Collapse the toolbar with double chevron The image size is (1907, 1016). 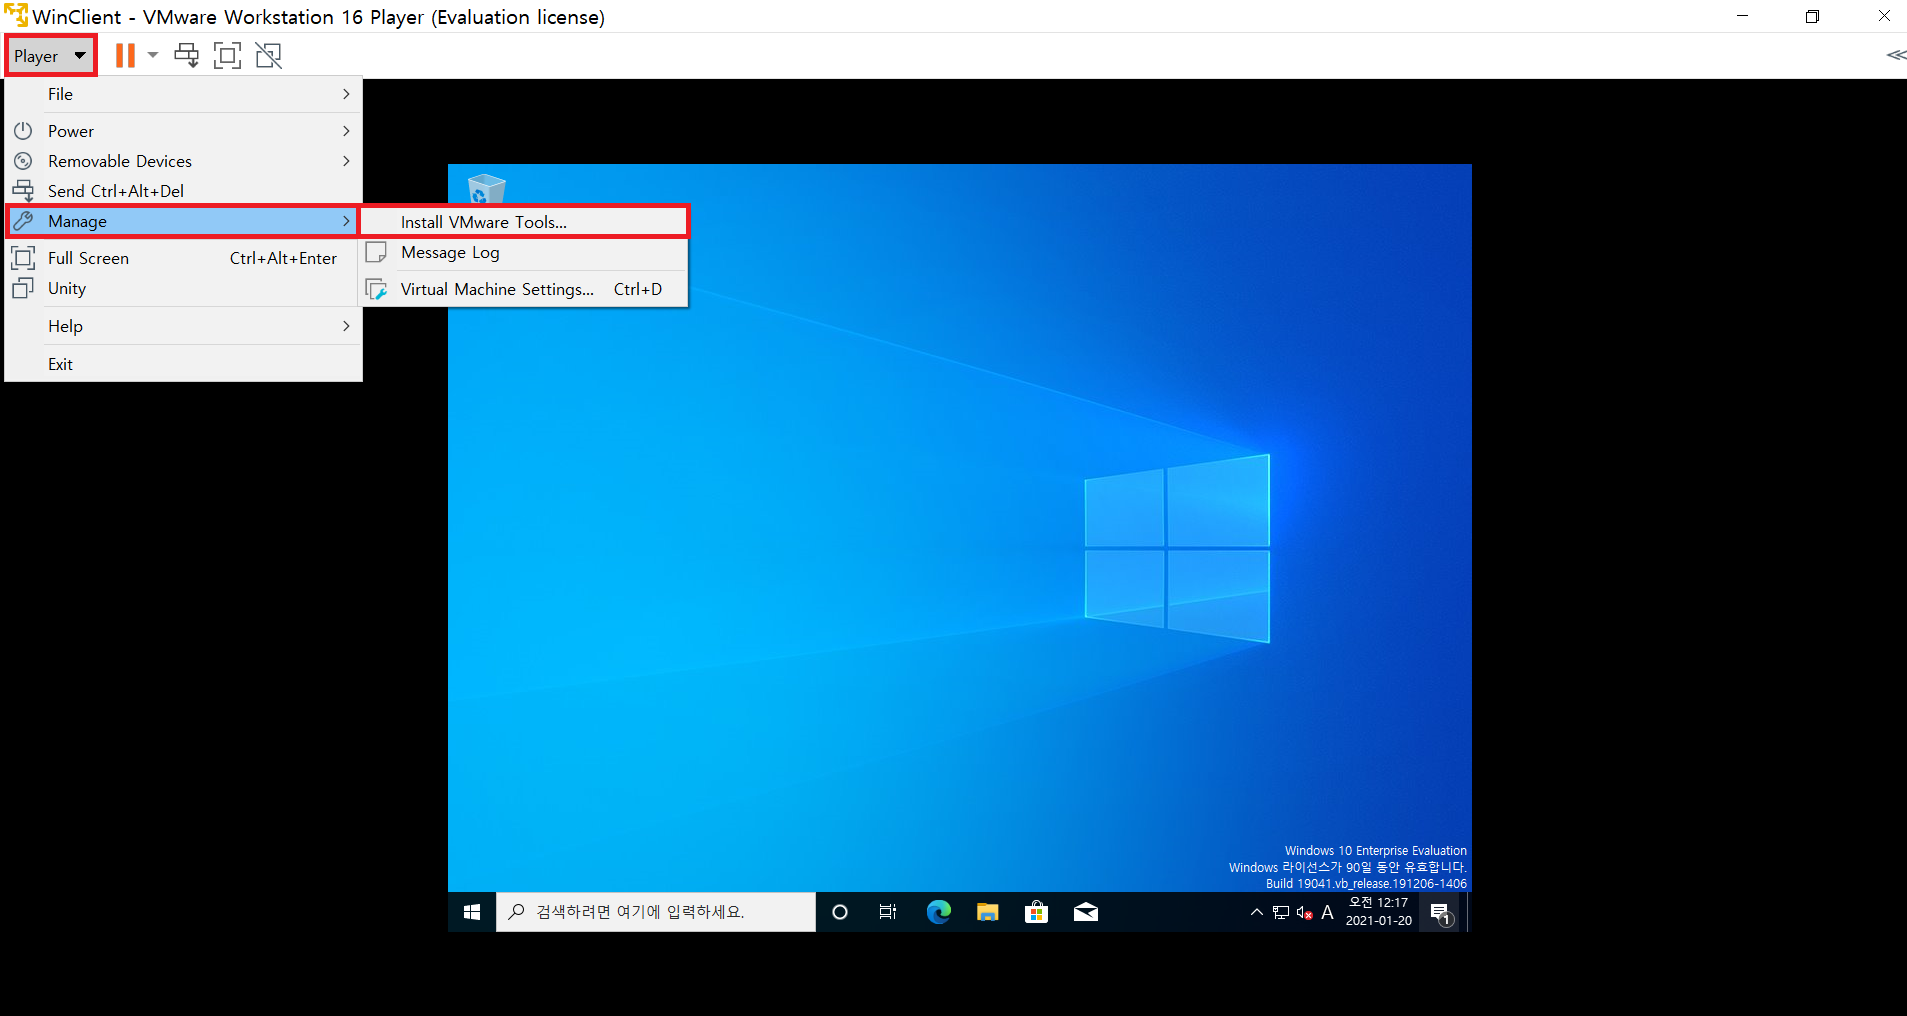pos(1895,55)
